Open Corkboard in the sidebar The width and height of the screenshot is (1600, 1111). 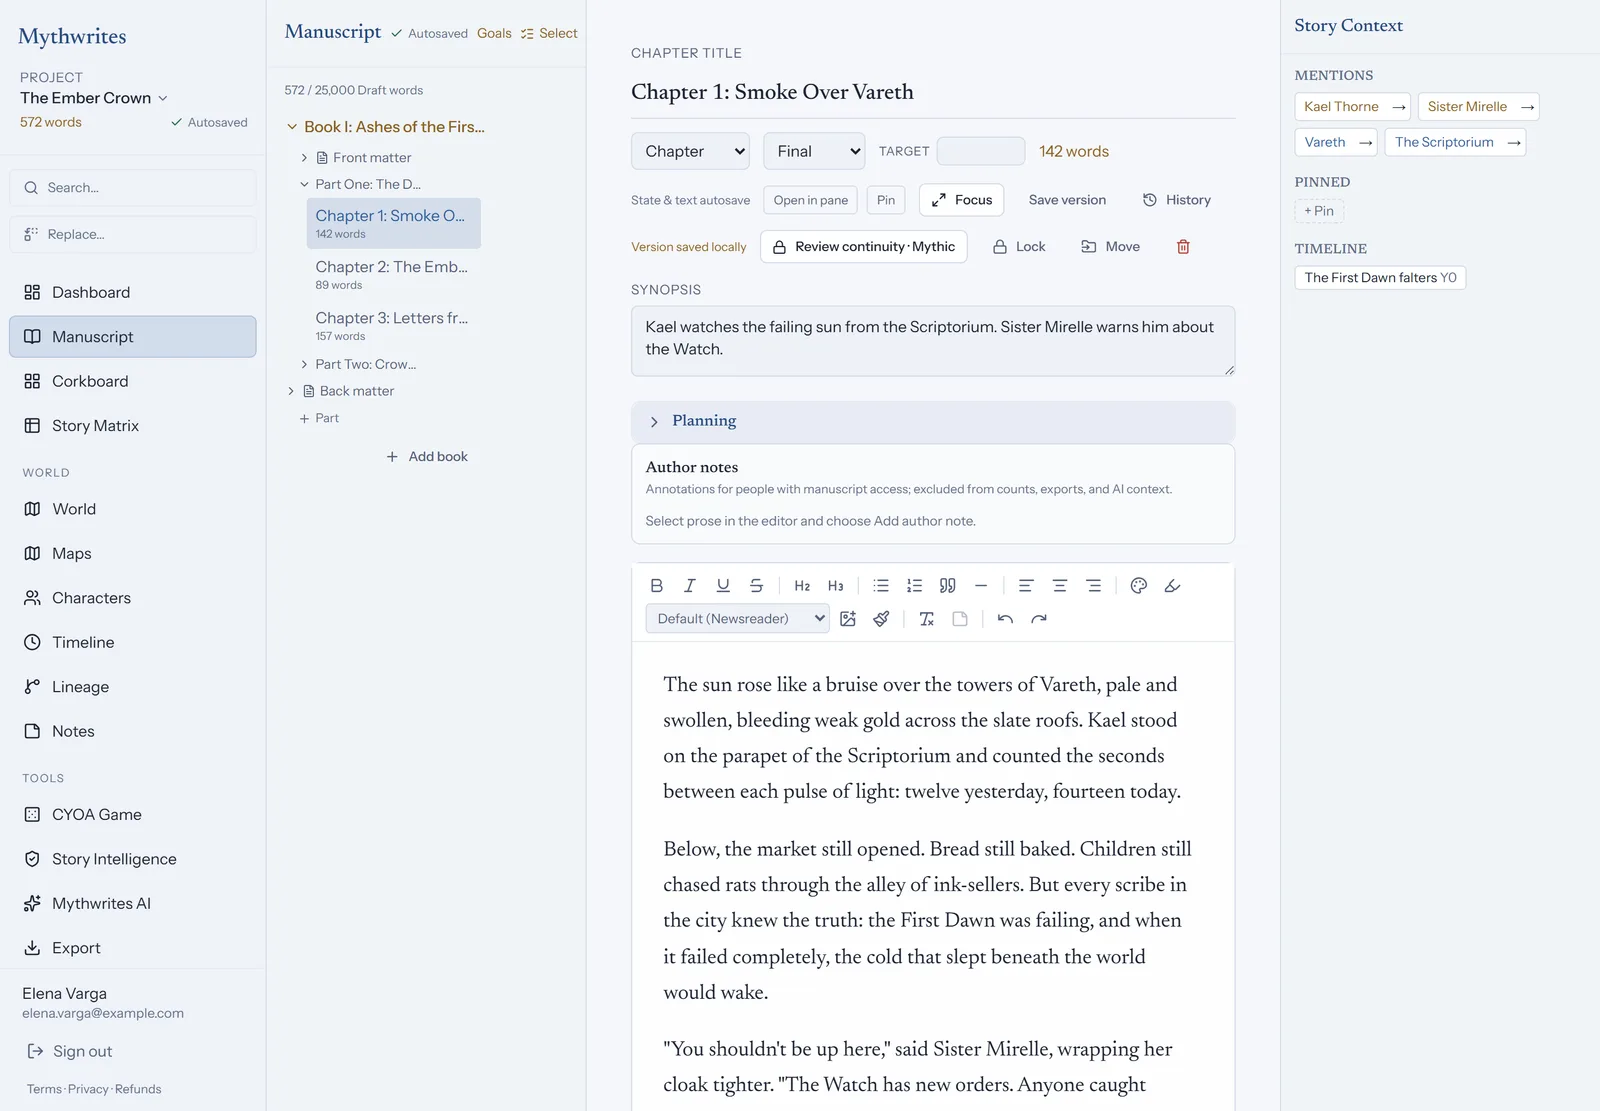pos(133,381)
